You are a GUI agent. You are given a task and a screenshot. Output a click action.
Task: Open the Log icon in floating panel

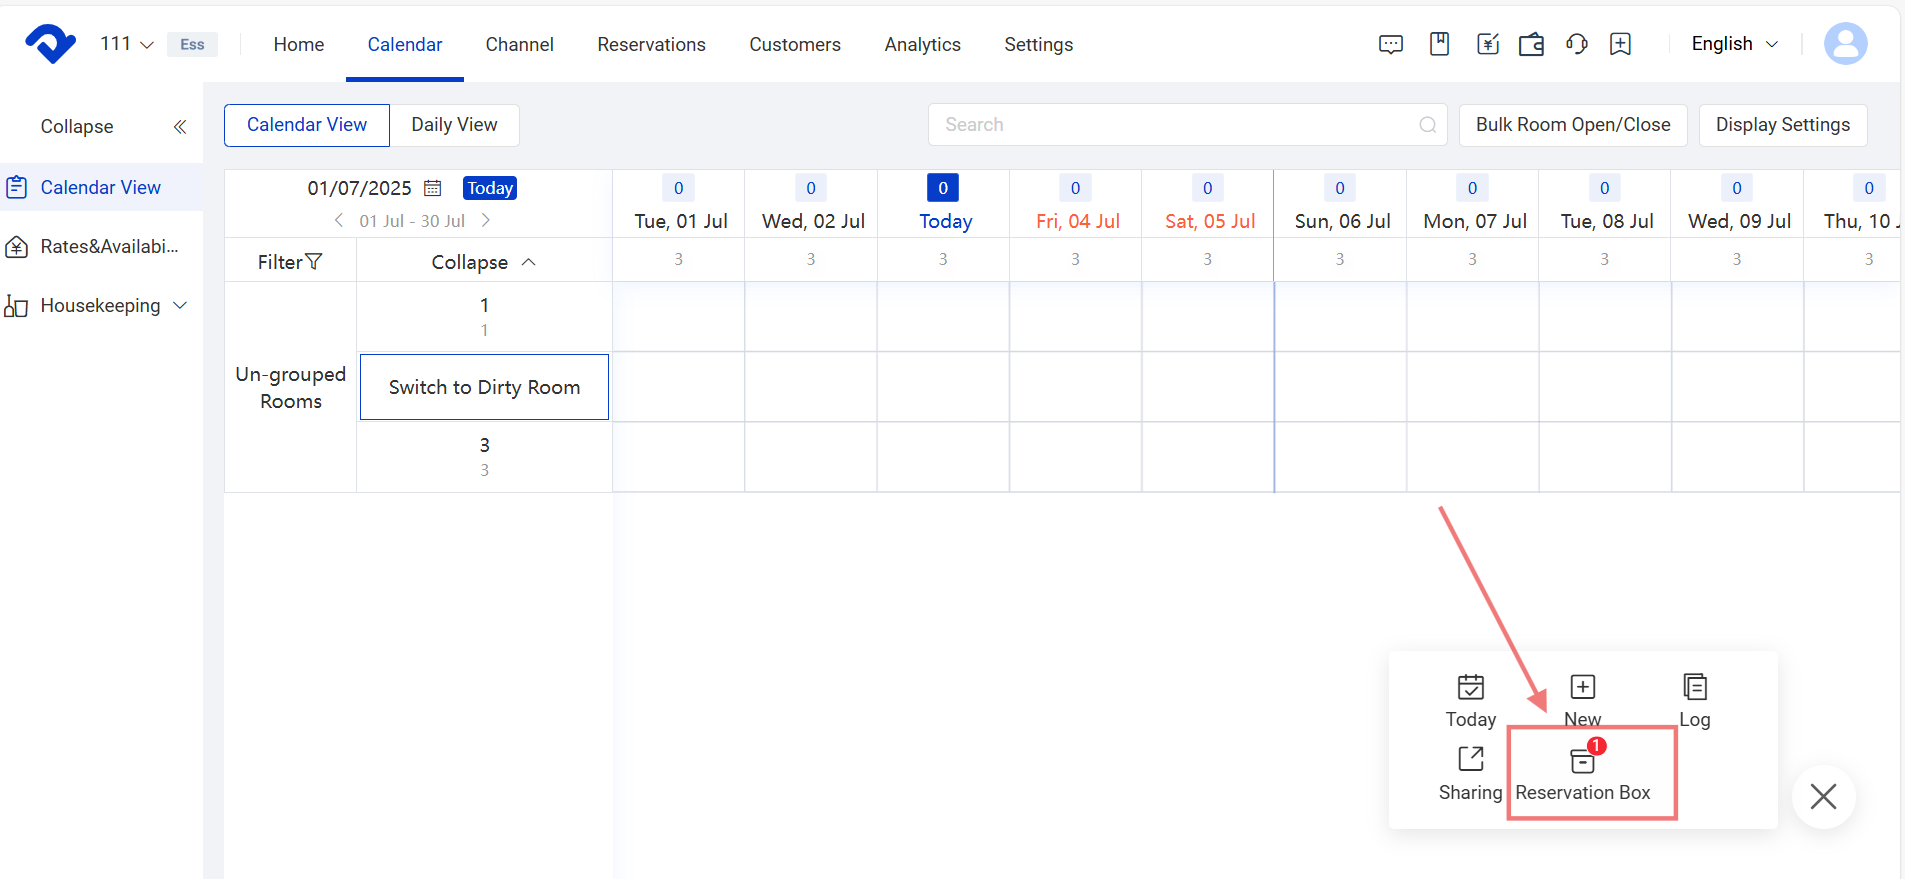click(1694, 688)
